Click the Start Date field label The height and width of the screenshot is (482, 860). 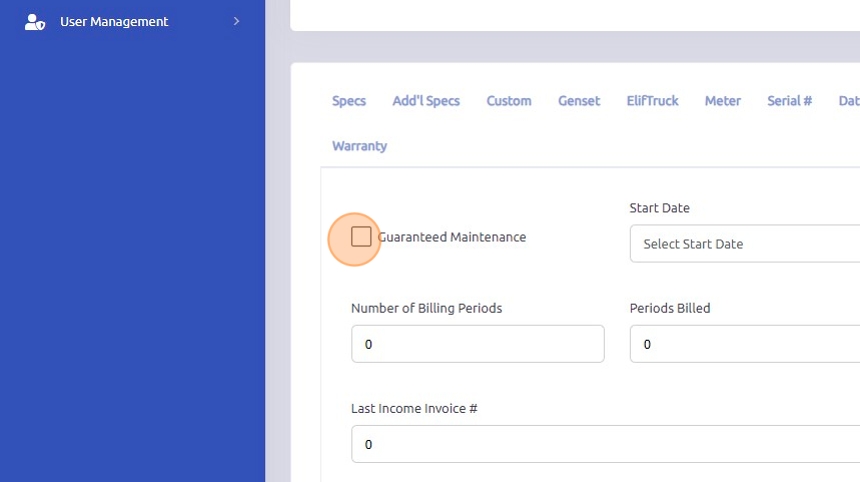[x=659, y=208]
